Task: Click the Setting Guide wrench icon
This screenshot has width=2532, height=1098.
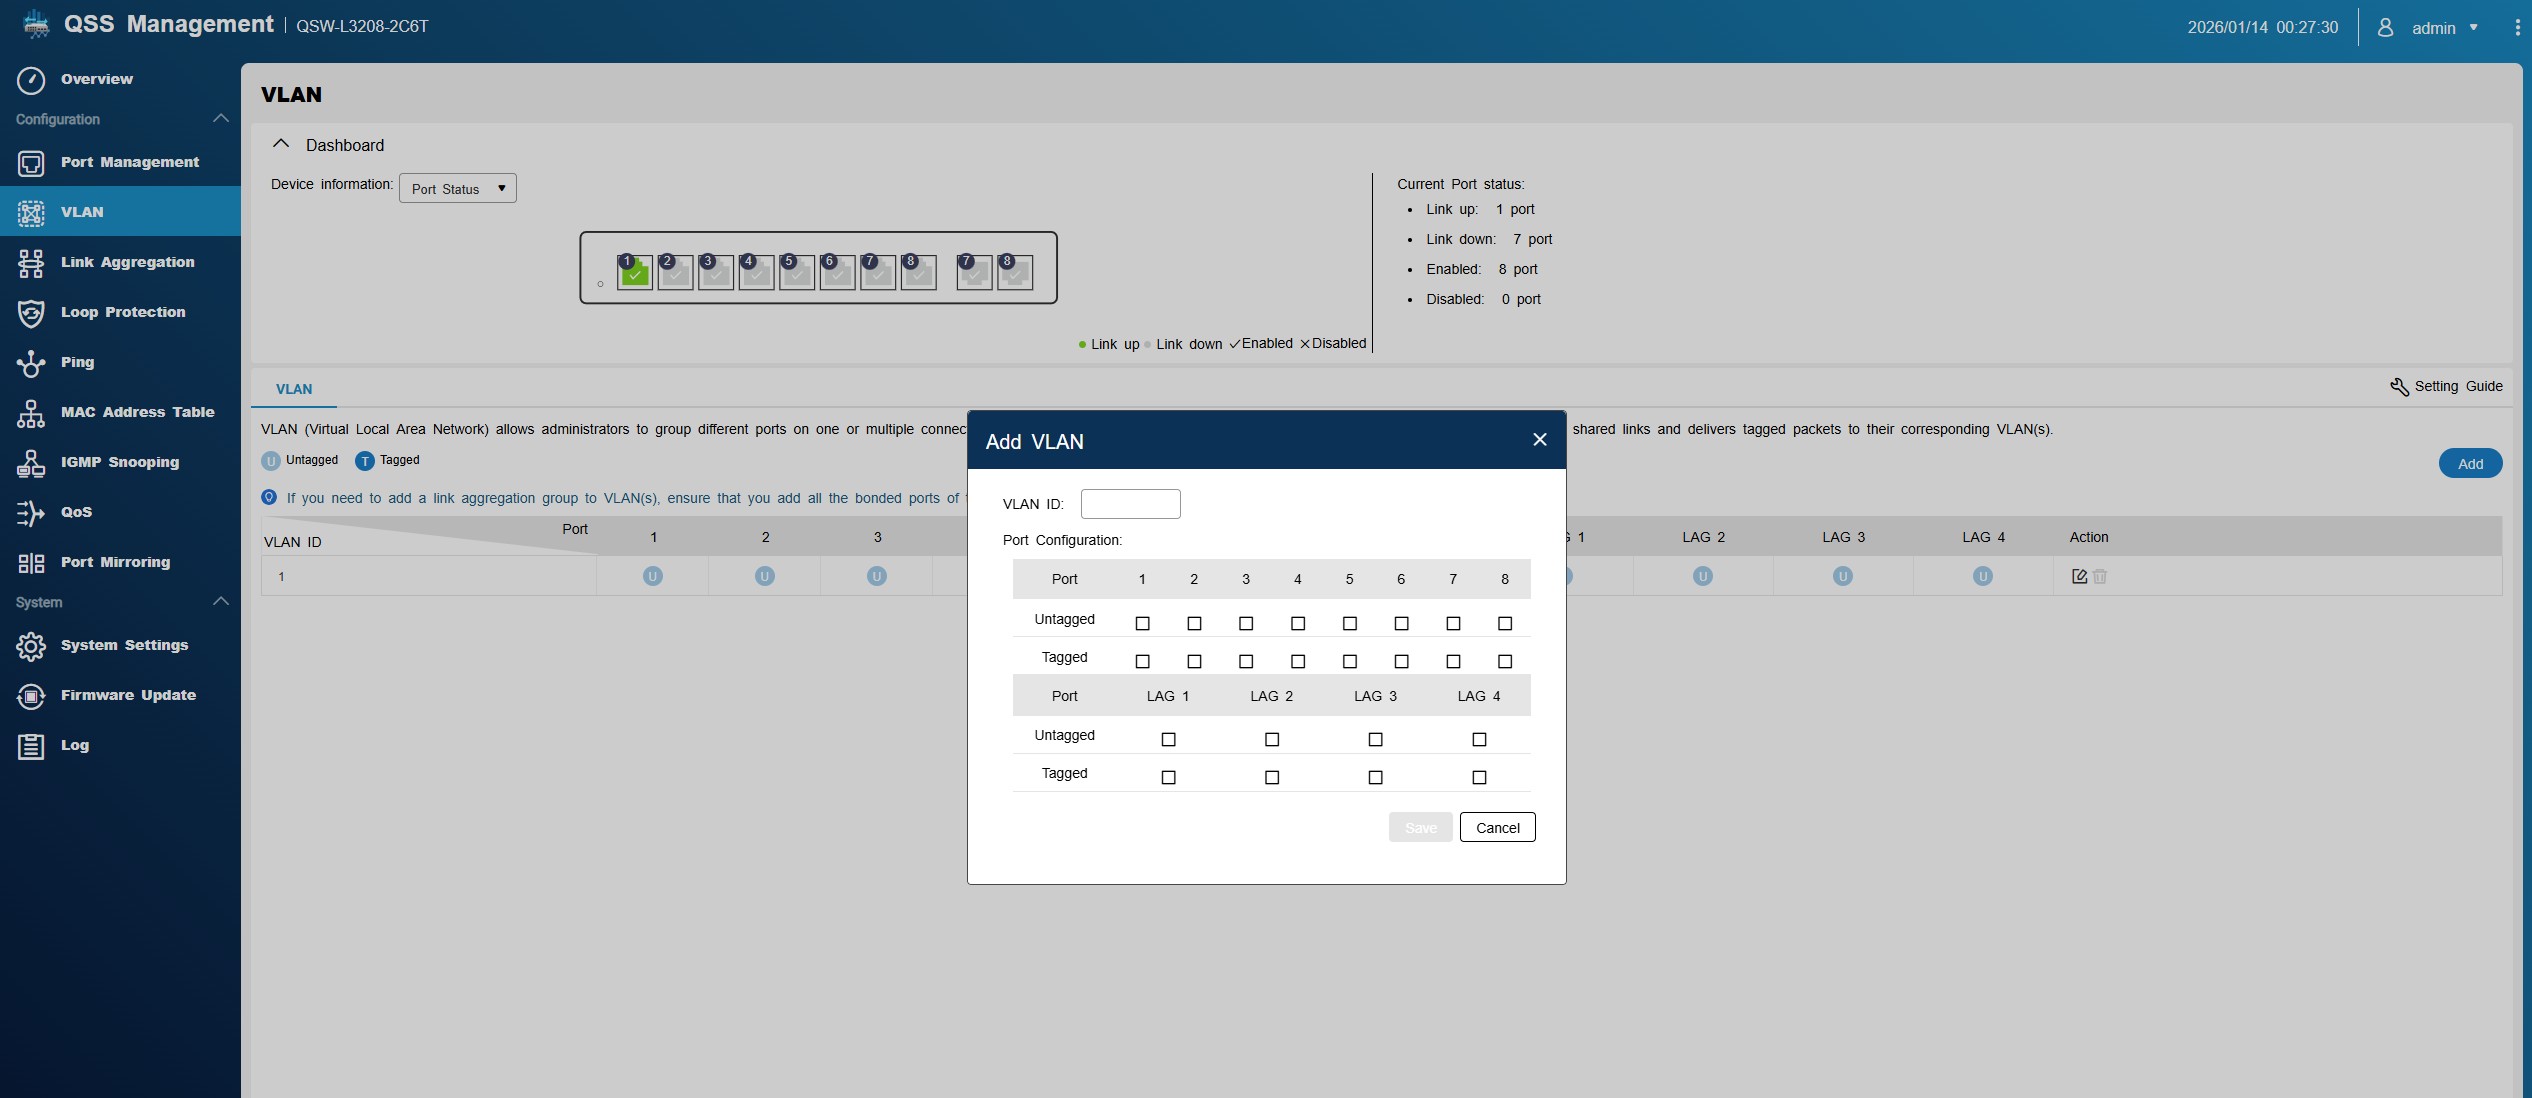Action: (x=2399, y=387)
